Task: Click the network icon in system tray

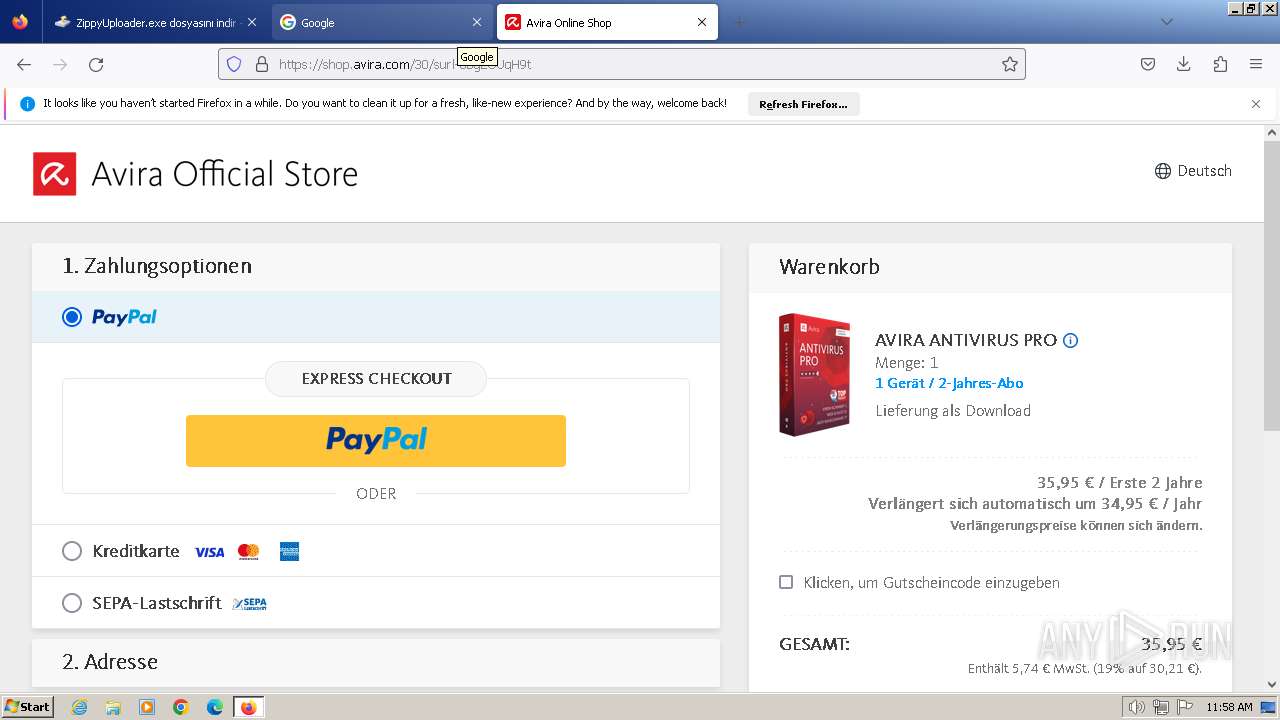Action: point(1160,707)
